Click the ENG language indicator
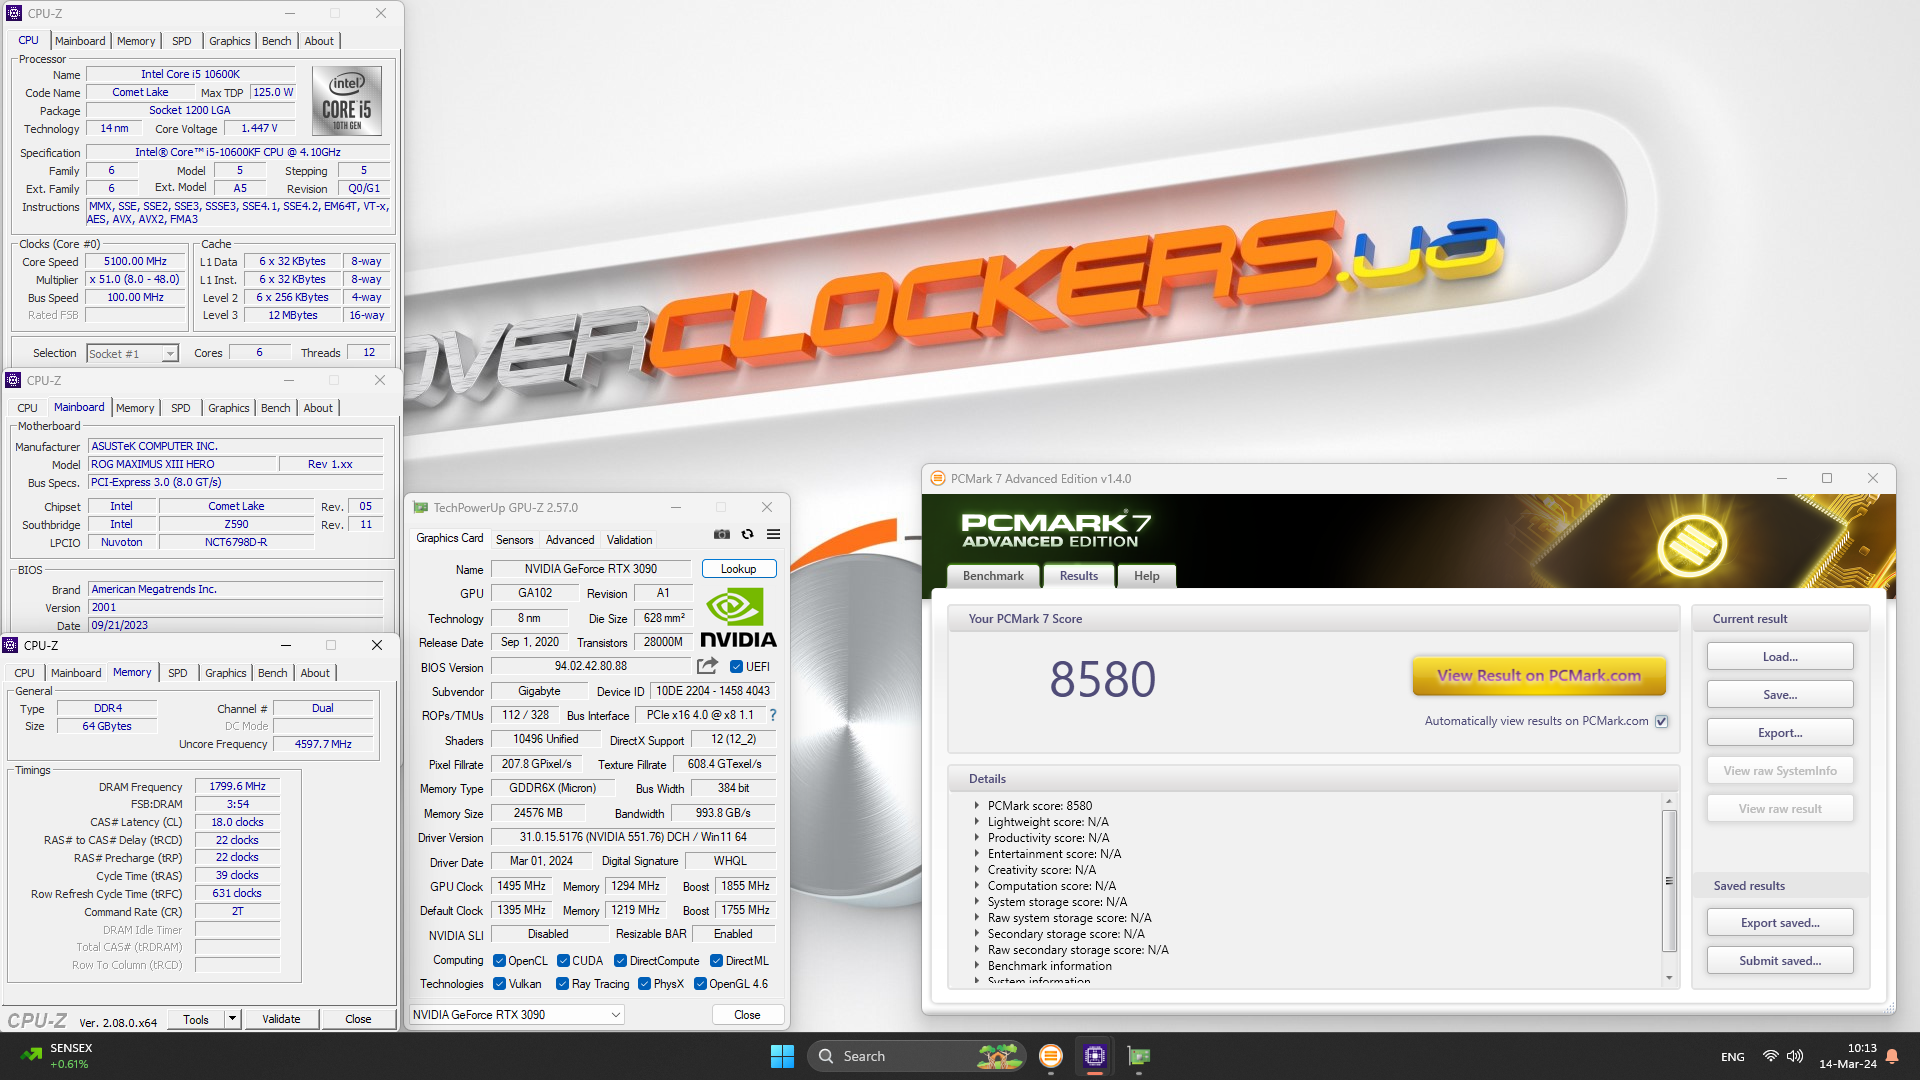The width and height of the screenshot is (1920, 1080). [1733, 1057]
